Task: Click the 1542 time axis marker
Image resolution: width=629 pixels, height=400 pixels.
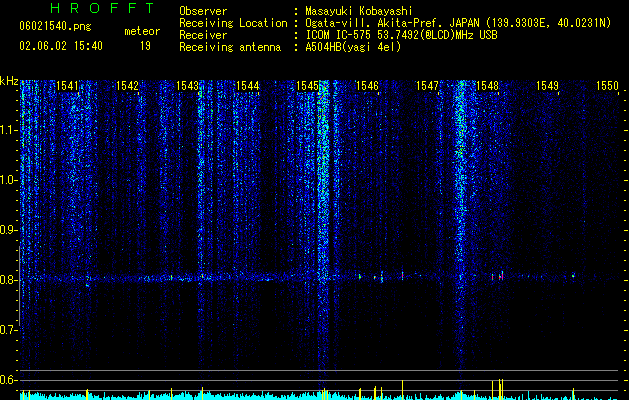Action: (x=127, y=86)
